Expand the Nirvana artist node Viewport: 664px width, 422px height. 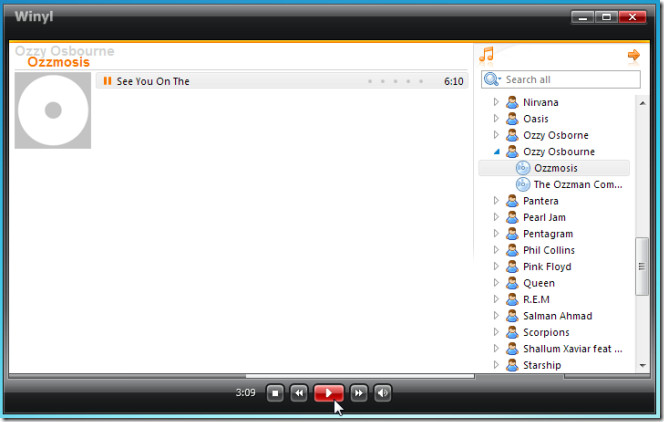point(496,102)
